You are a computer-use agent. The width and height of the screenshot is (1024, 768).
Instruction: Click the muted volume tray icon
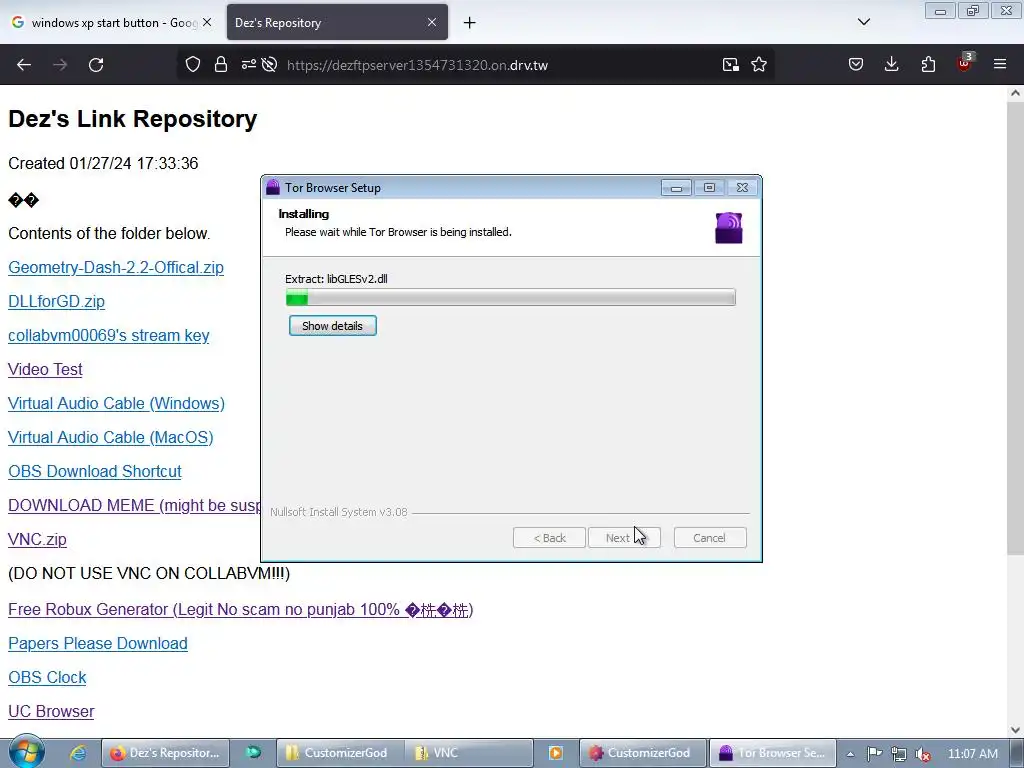click(x=923, y=754)
